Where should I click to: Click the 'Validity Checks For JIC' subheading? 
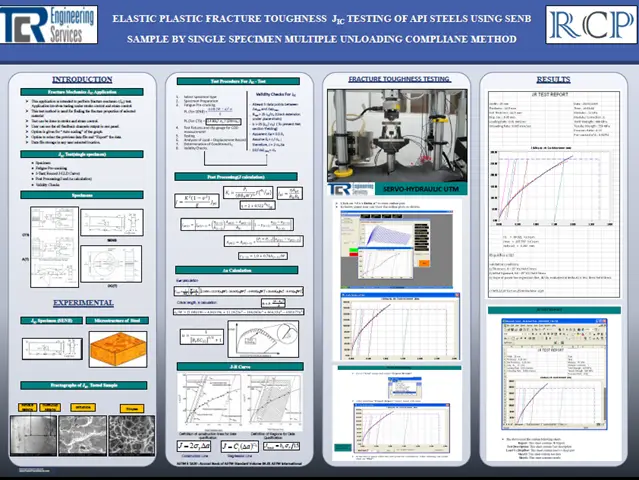click(276, 95)
